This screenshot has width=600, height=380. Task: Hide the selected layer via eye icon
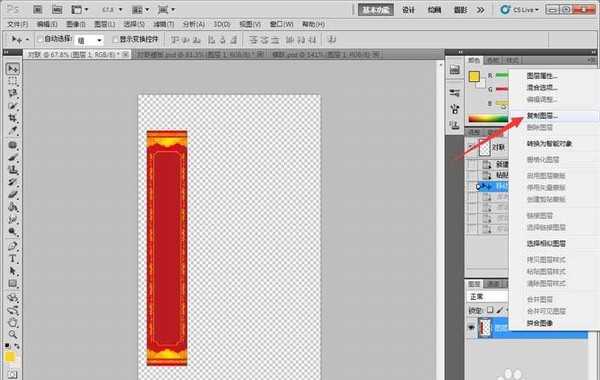tap(471, 328)
